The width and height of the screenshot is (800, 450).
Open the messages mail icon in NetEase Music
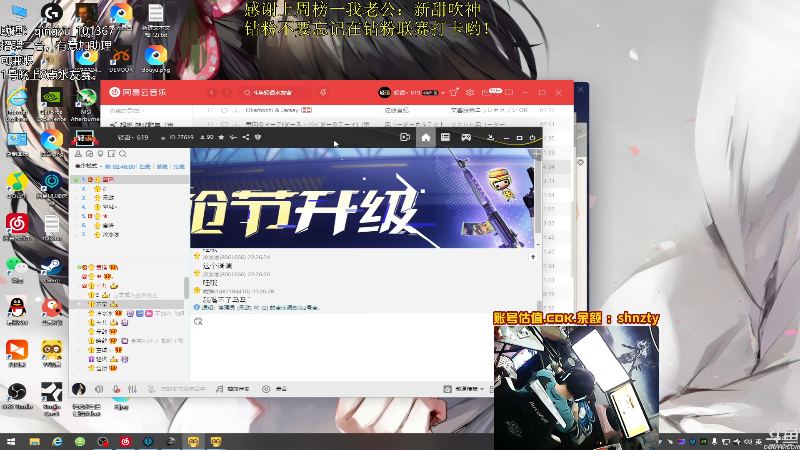486,92
